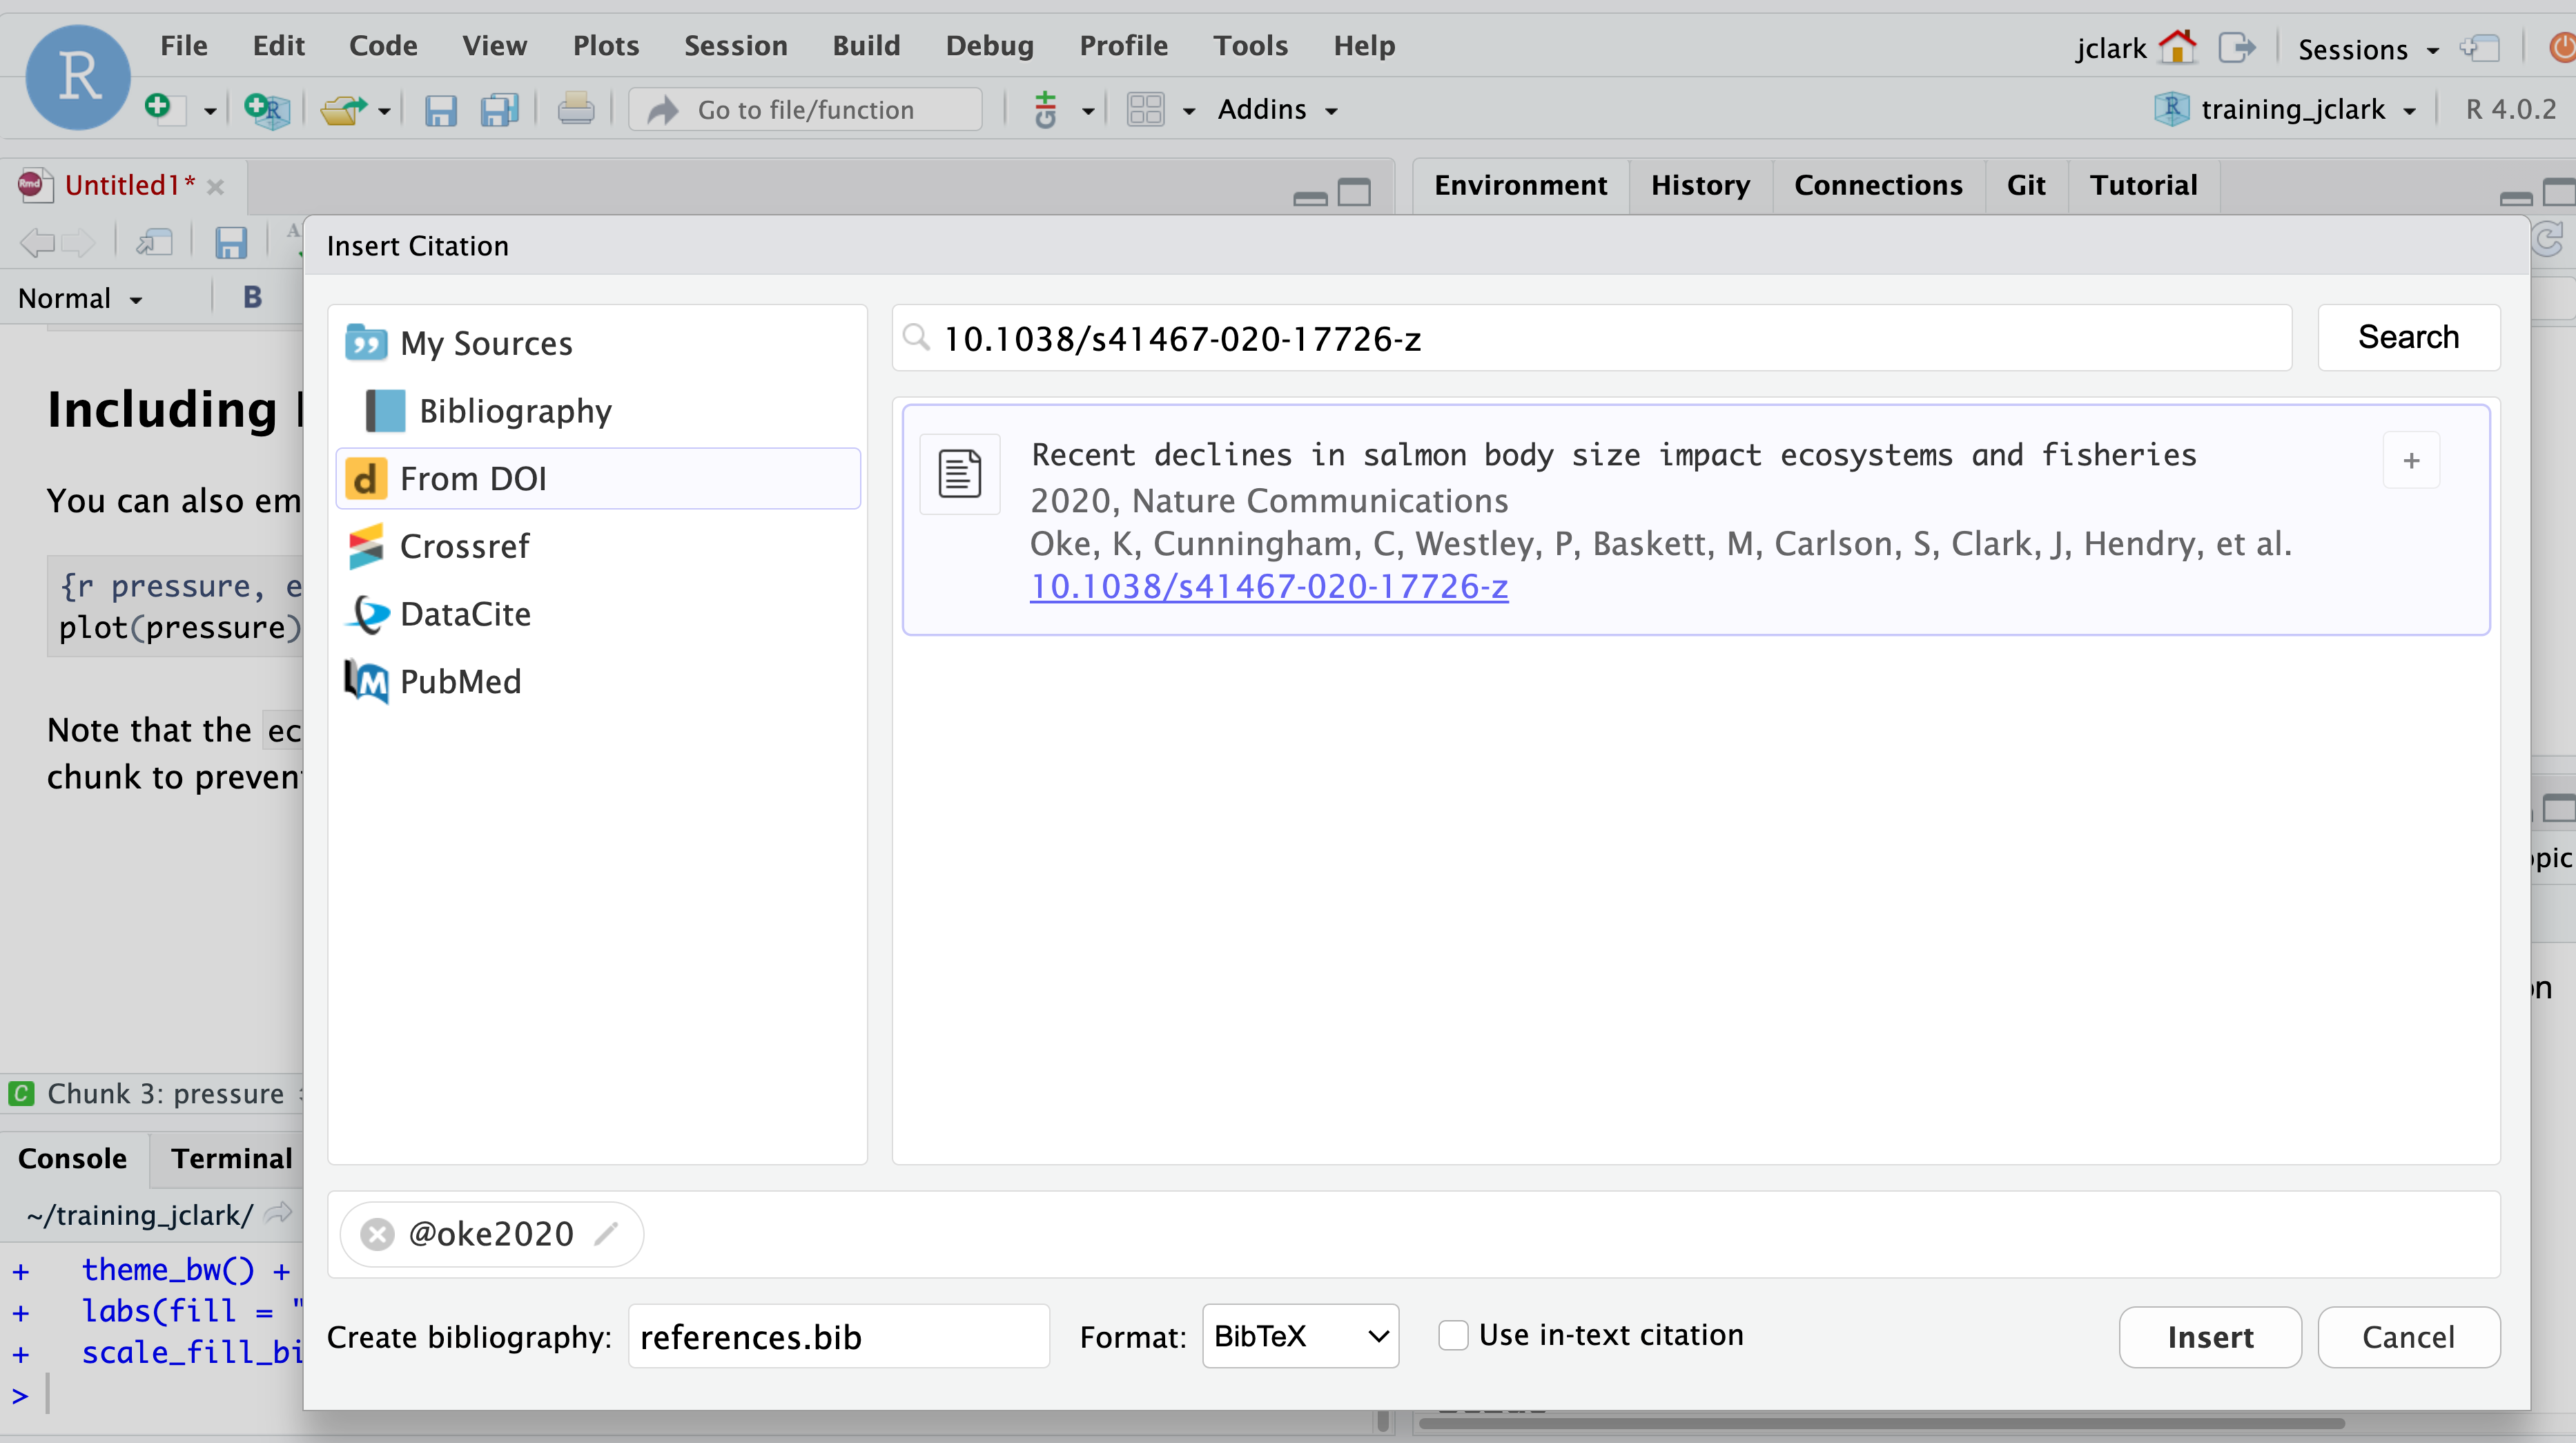Click the print document icon

click(576, 109)
